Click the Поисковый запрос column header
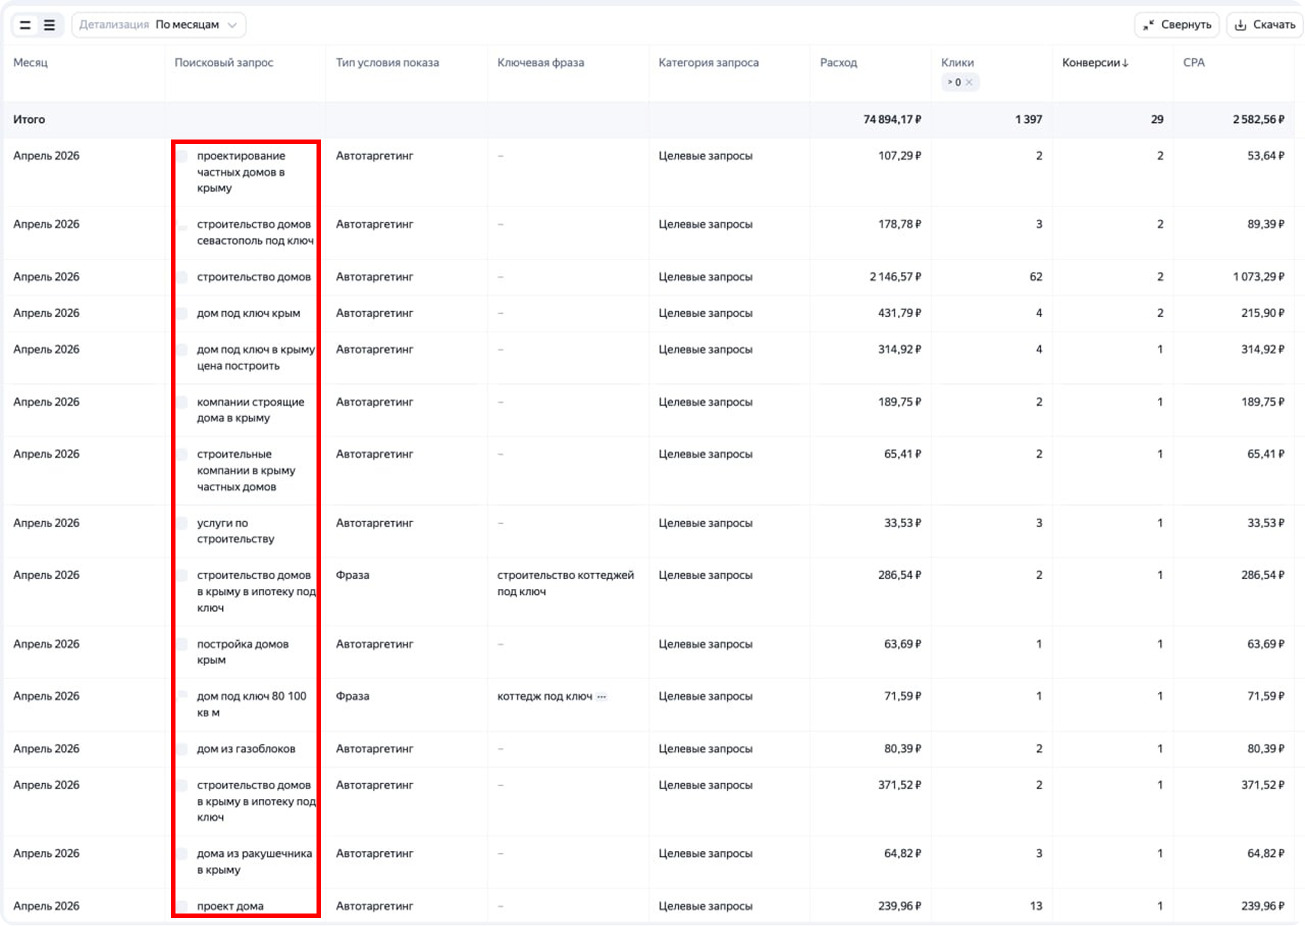Image resolution: width=1305 pixels, height=926 pixels. (224, 63)
